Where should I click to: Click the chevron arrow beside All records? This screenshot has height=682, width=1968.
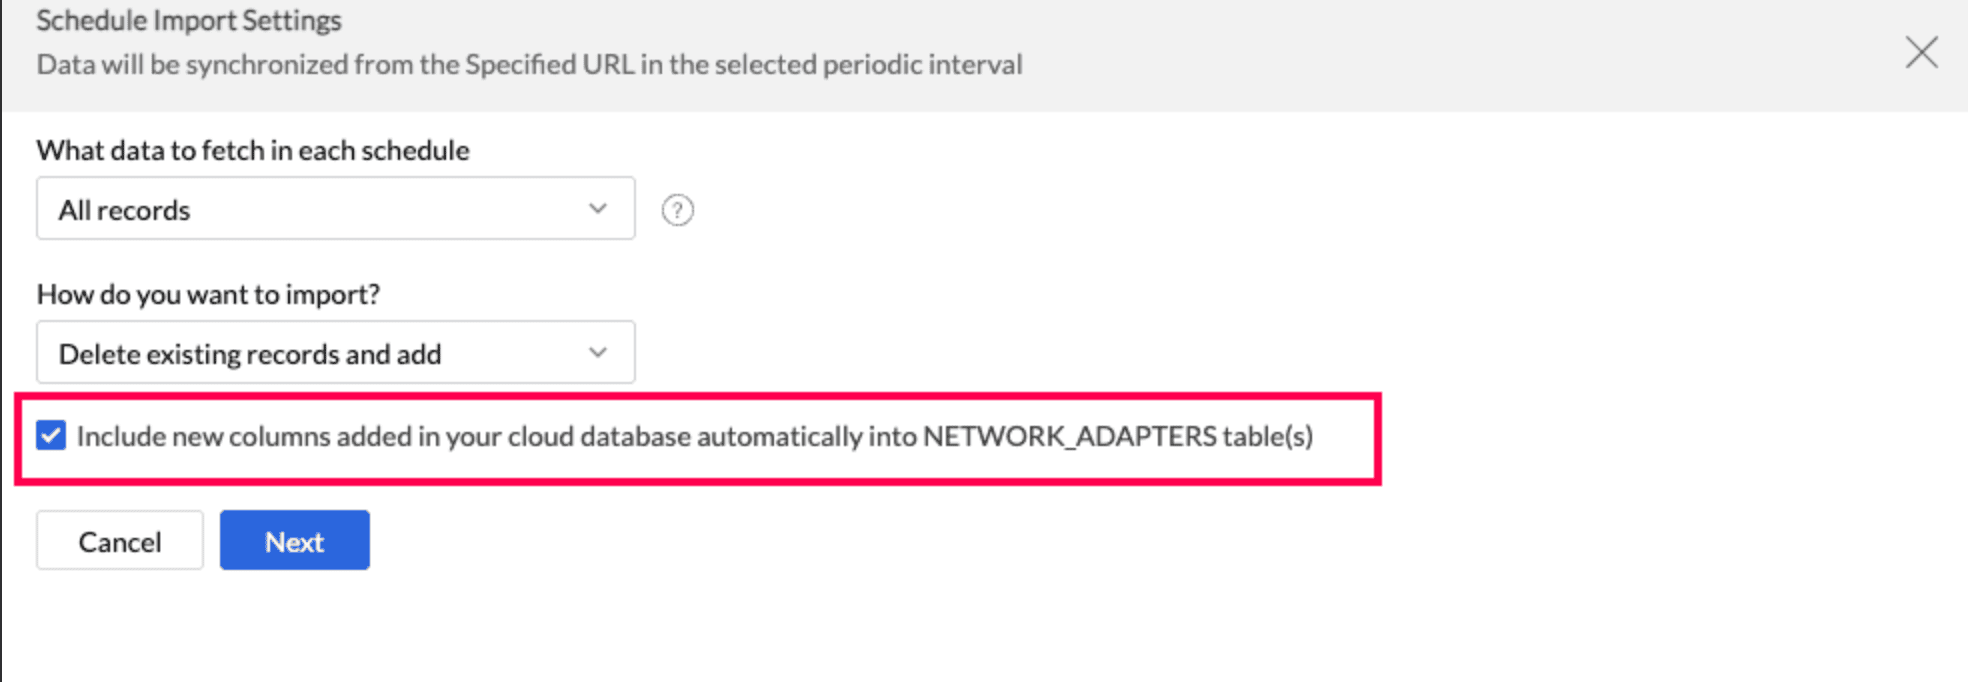(x=598, y=209)
